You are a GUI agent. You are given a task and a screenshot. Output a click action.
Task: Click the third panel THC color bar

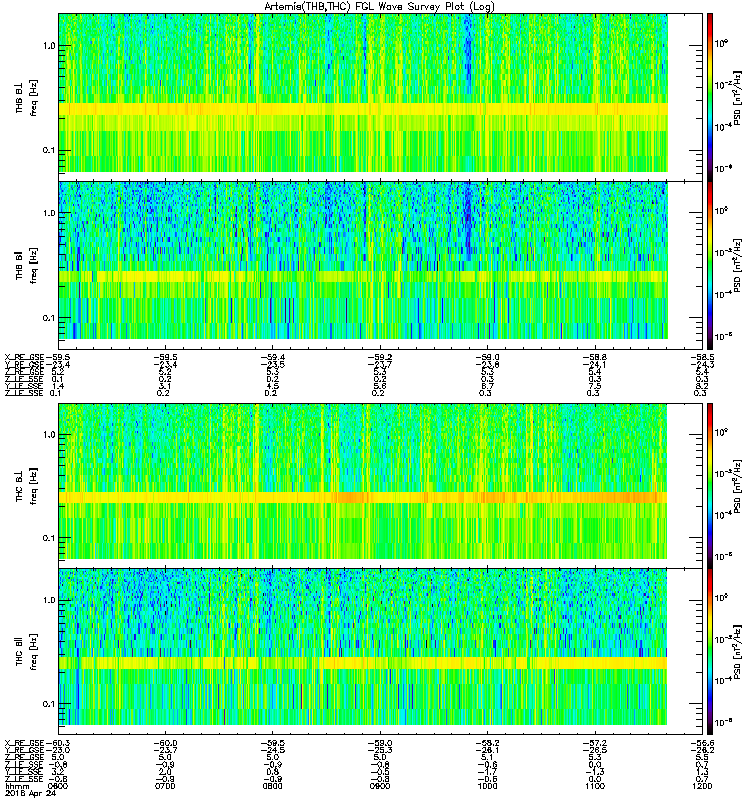coord(710,486)
